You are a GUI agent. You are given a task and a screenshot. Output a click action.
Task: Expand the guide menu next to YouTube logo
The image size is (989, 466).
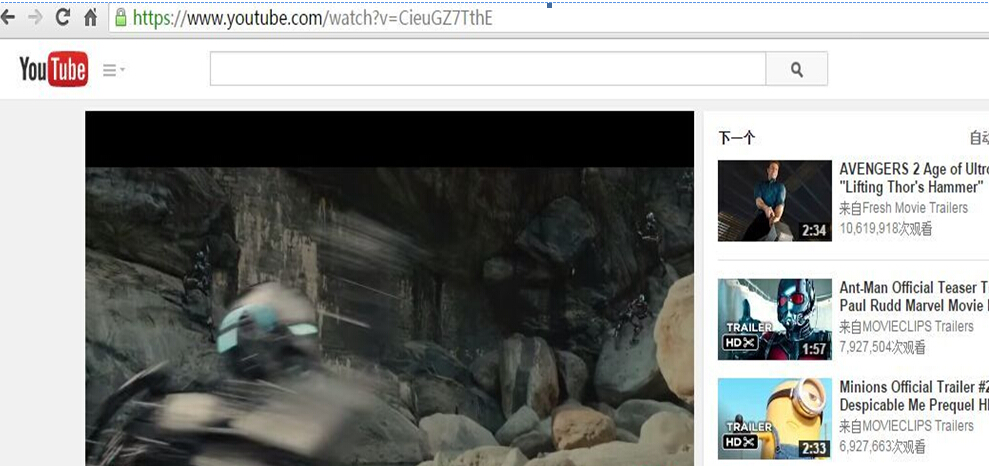(x=114, y=70)
